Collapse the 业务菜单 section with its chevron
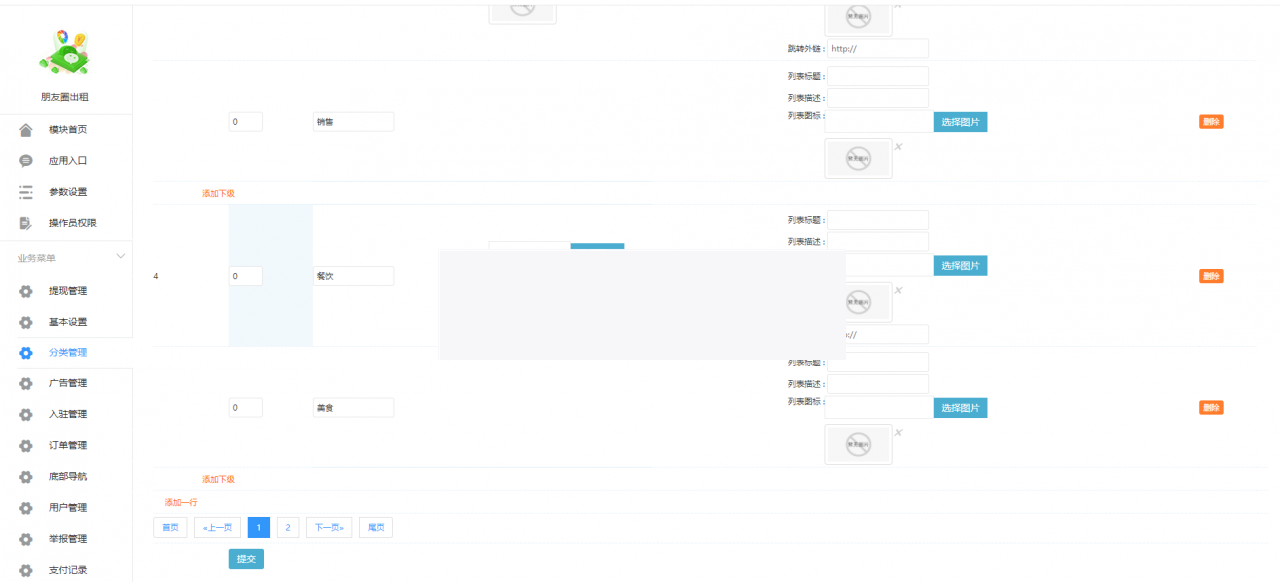 120,256
